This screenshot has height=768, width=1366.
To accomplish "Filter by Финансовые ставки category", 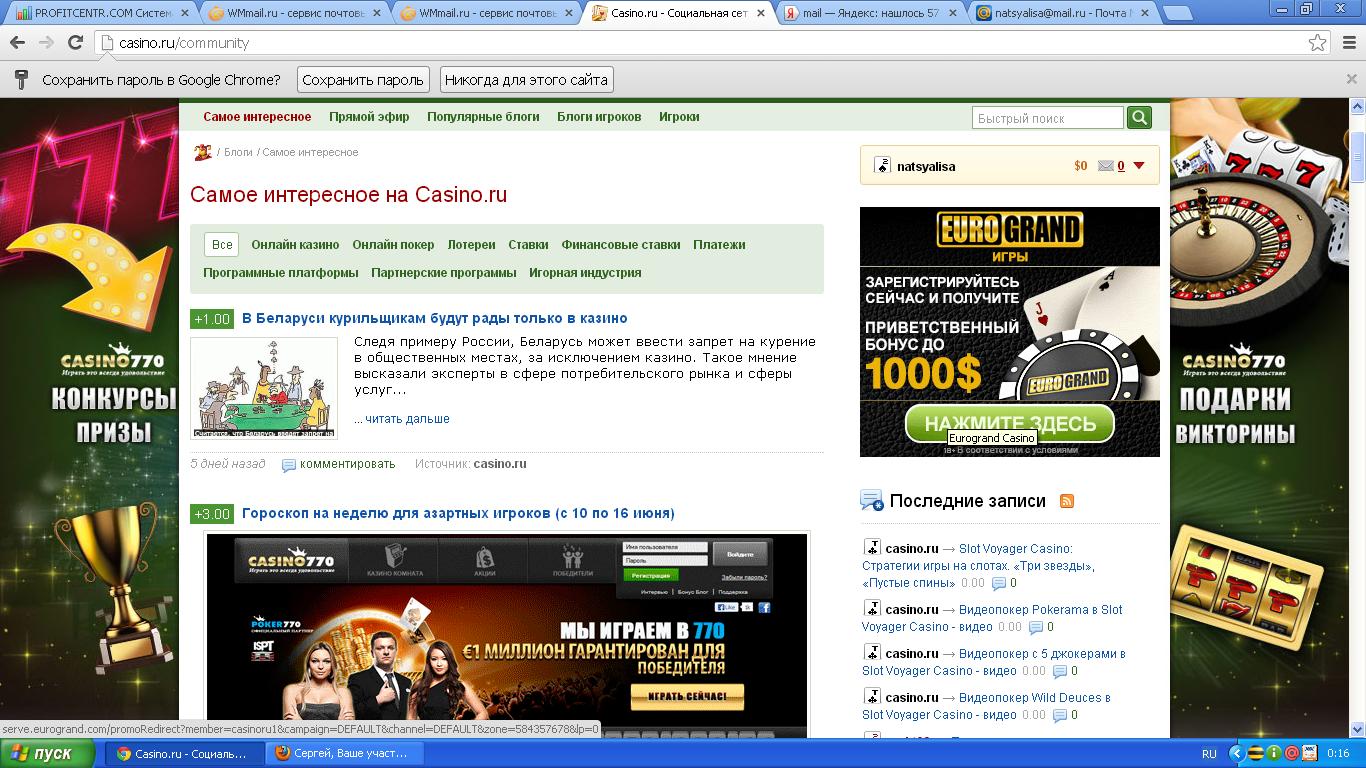I will click(621, 245).
